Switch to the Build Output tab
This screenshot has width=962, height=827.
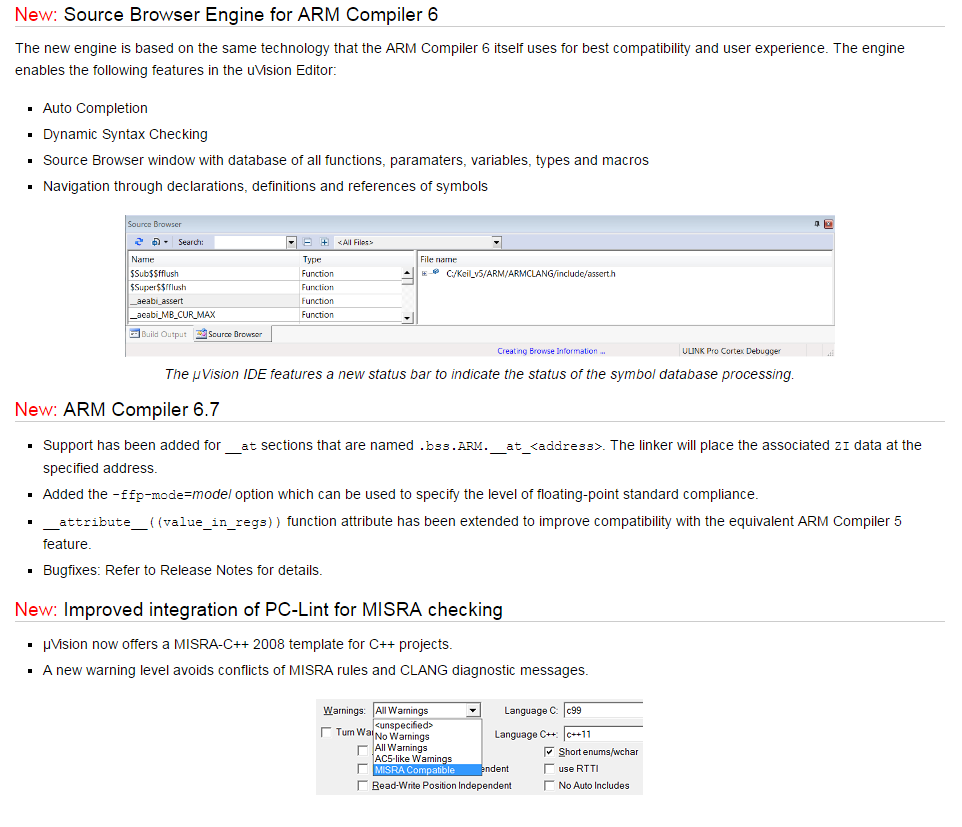158,334
